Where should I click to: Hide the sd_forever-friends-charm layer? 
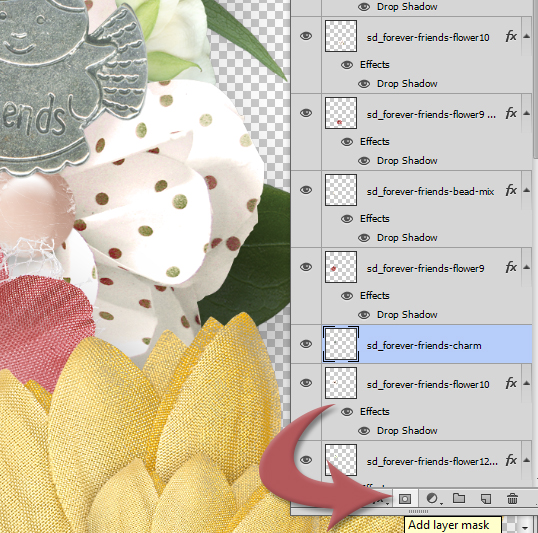click(x=306, y=344)
